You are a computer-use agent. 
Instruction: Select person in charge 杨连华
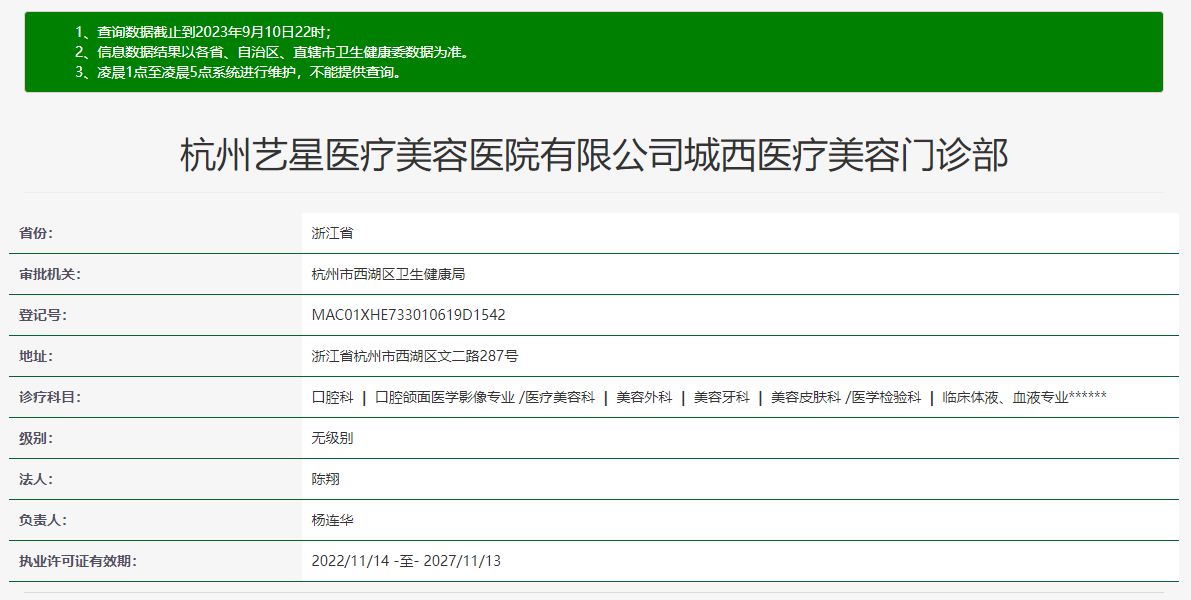pyautogui.click(x=332, y=520)
